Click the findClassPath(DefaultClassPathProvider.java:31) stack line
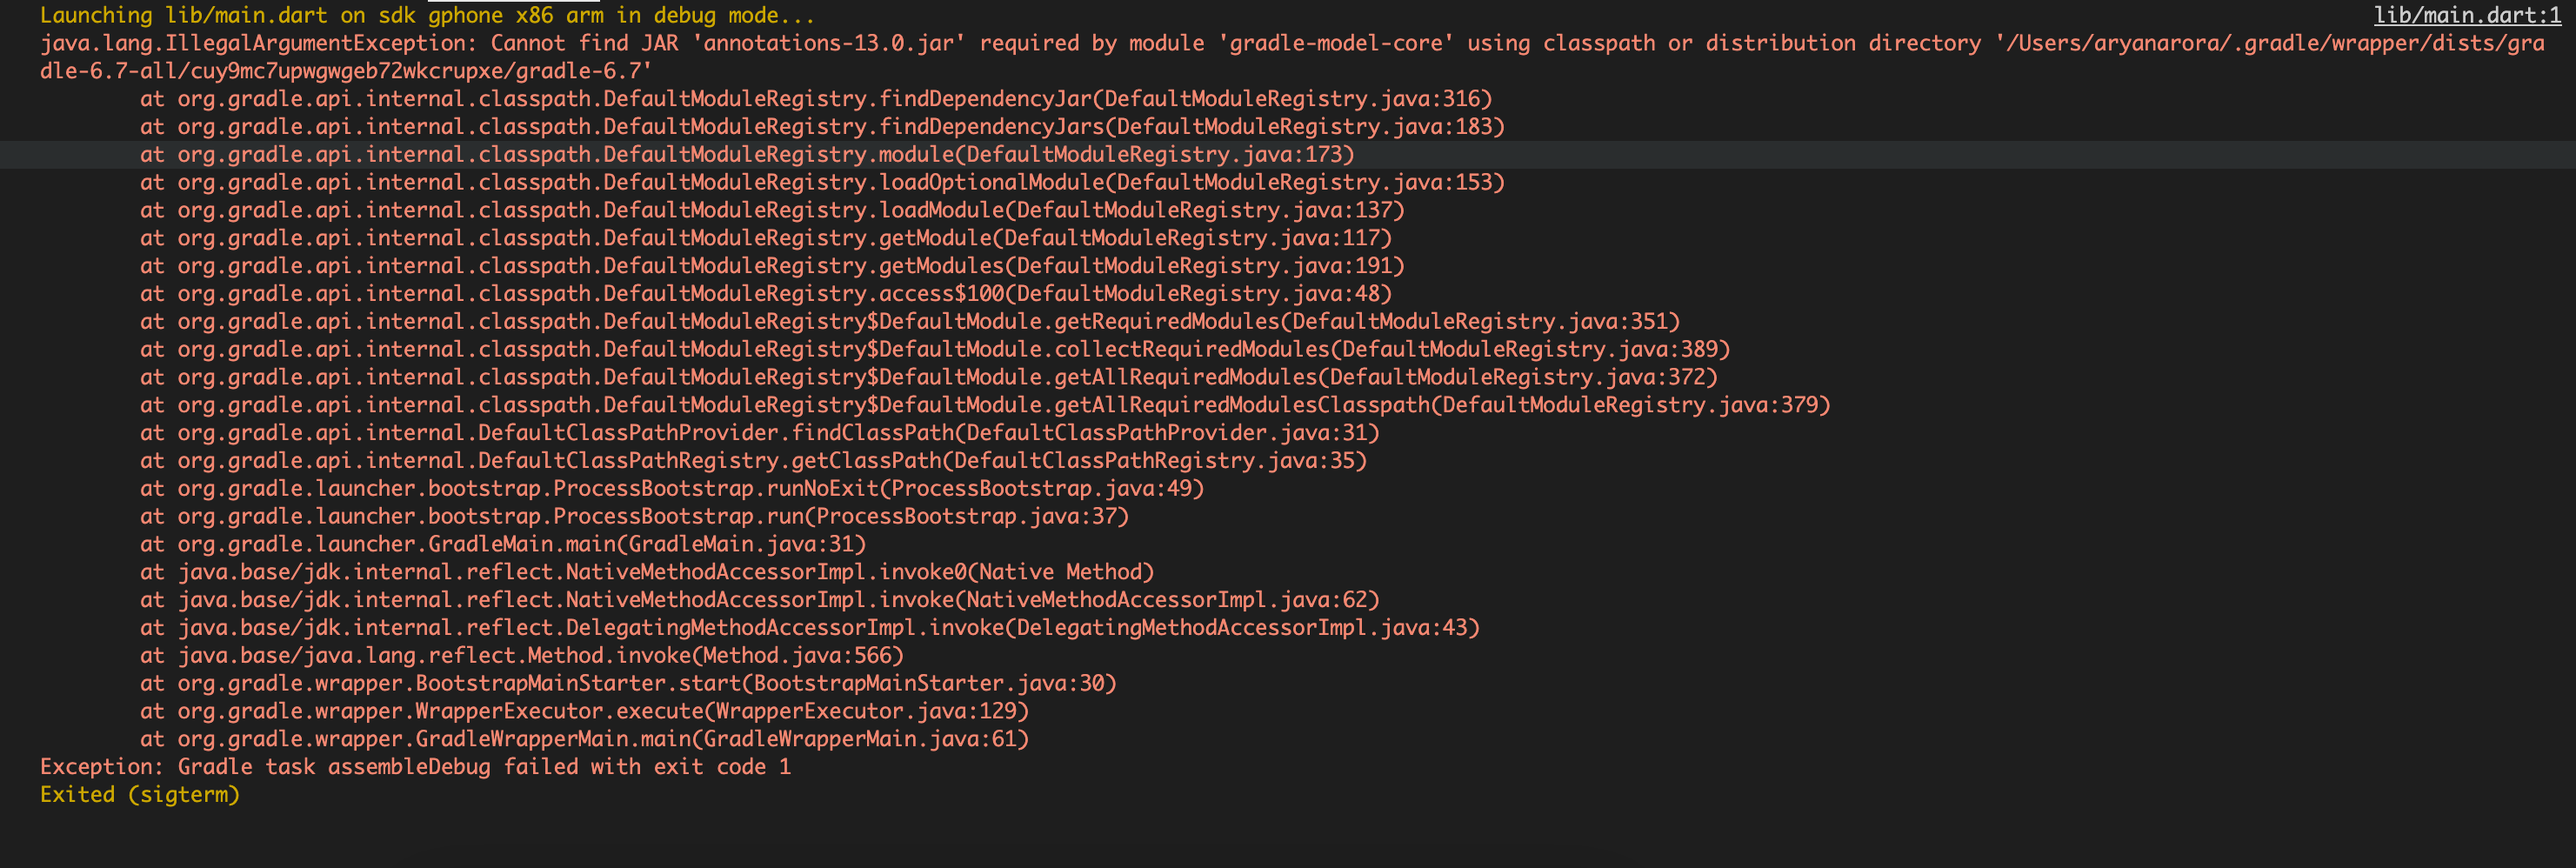 coord(760,433)
